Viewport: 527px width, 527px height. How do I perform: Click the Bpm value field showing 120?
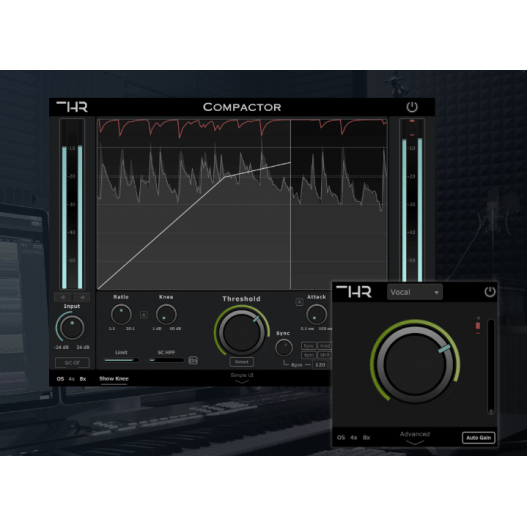point(320,365)
